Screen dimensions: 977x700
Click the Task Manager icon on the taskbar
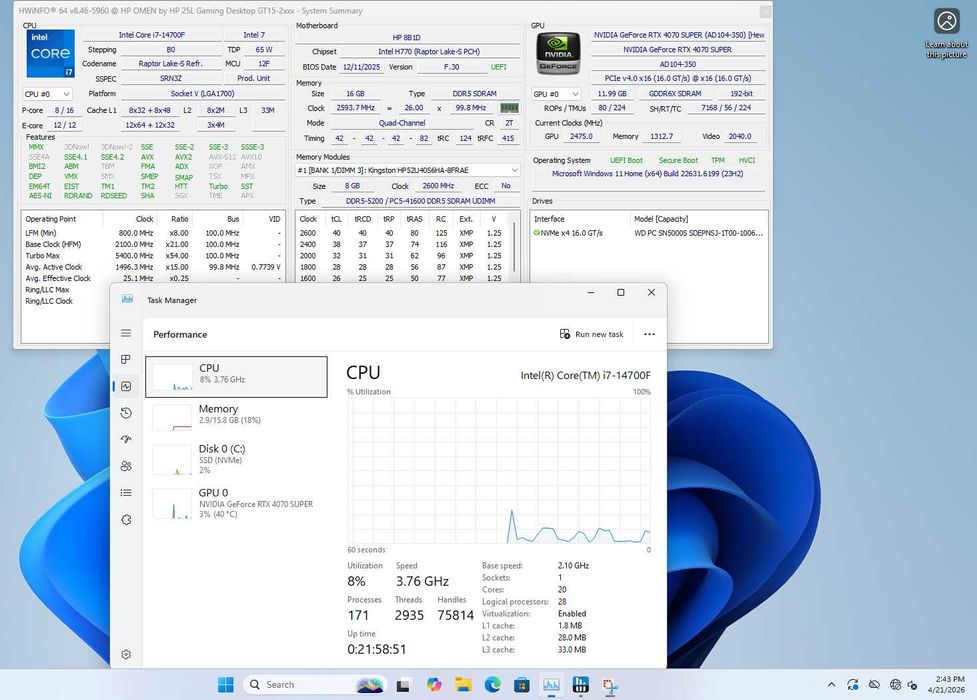pos(551,685)
